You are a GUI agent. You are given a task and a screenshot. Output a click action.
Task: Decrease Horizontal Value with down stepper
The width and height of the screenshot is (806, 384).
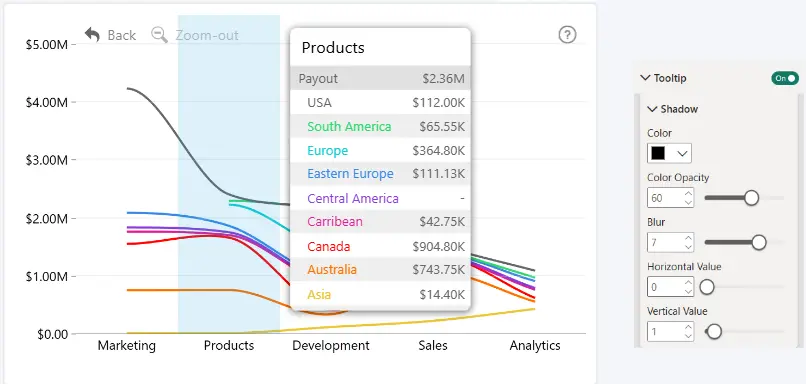coord(688,291)
